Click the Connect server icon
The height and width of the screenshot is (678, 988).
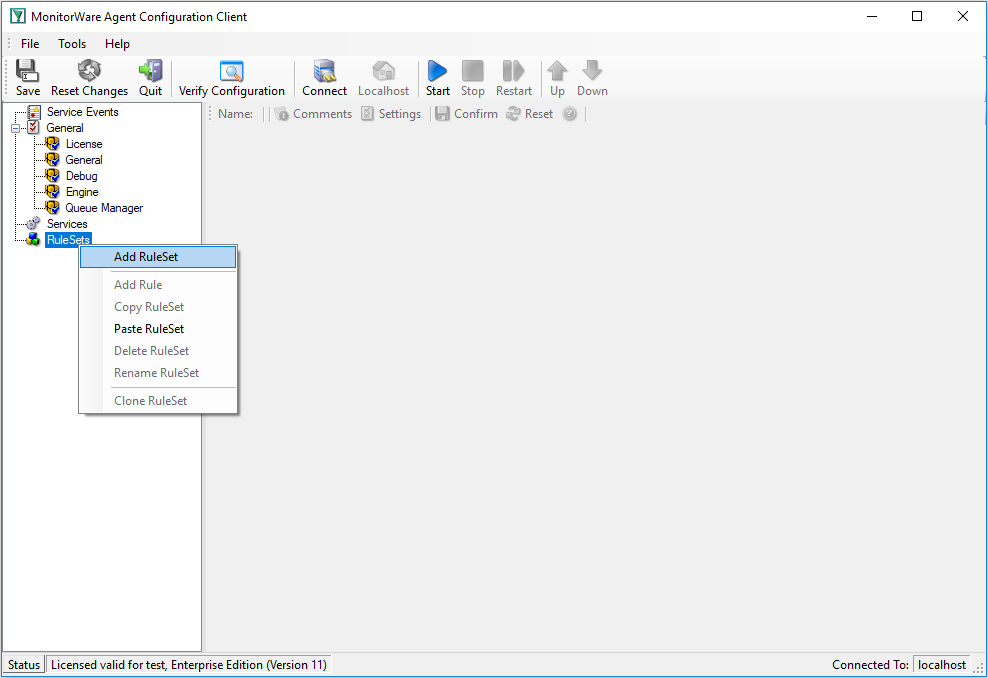click(x=325, y=71)
